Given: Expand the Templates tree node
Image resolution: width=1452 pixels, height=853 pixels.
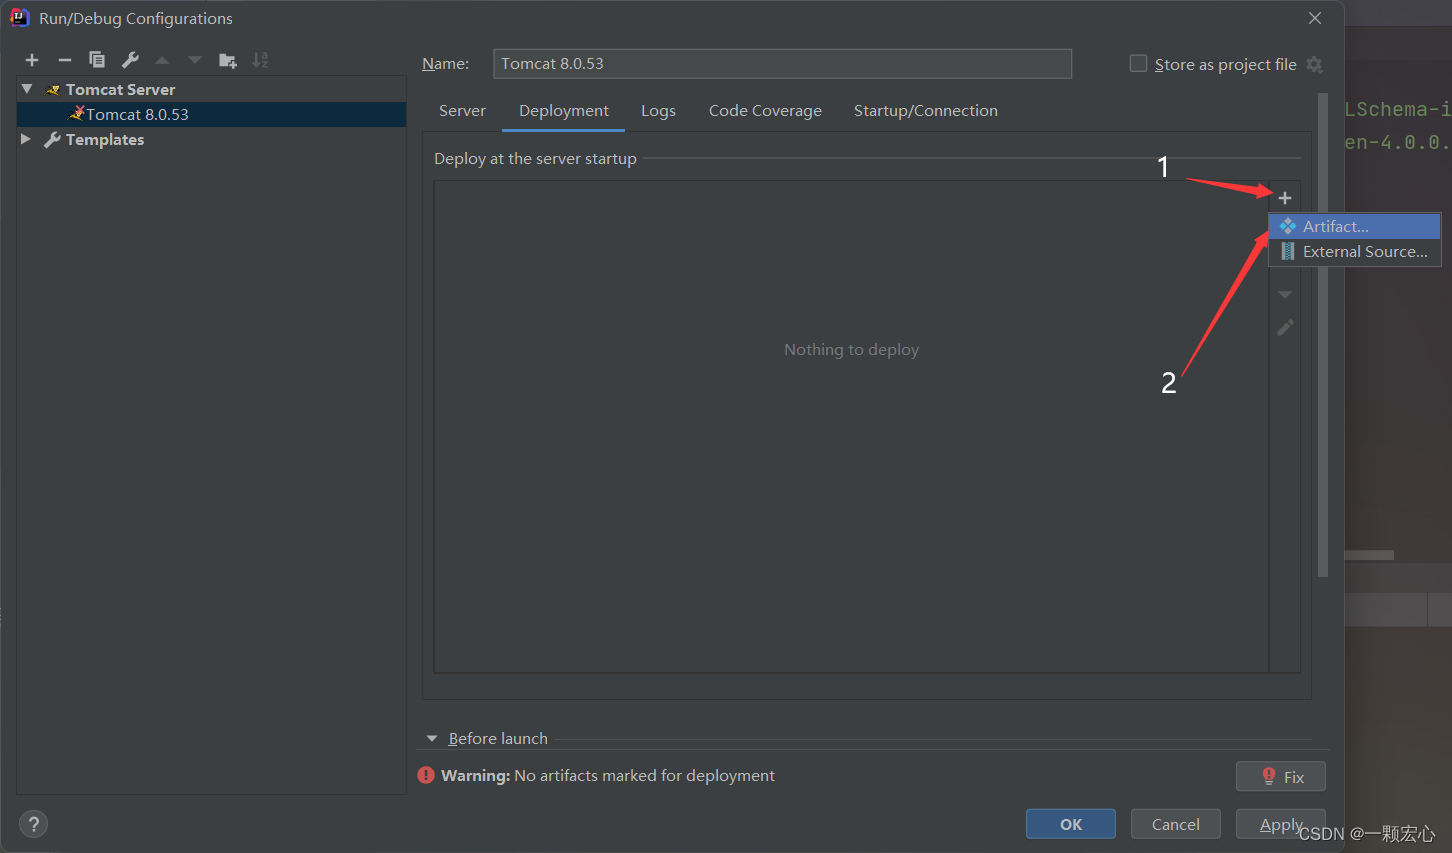Looking at the screenshot, I should coord(26,139).
